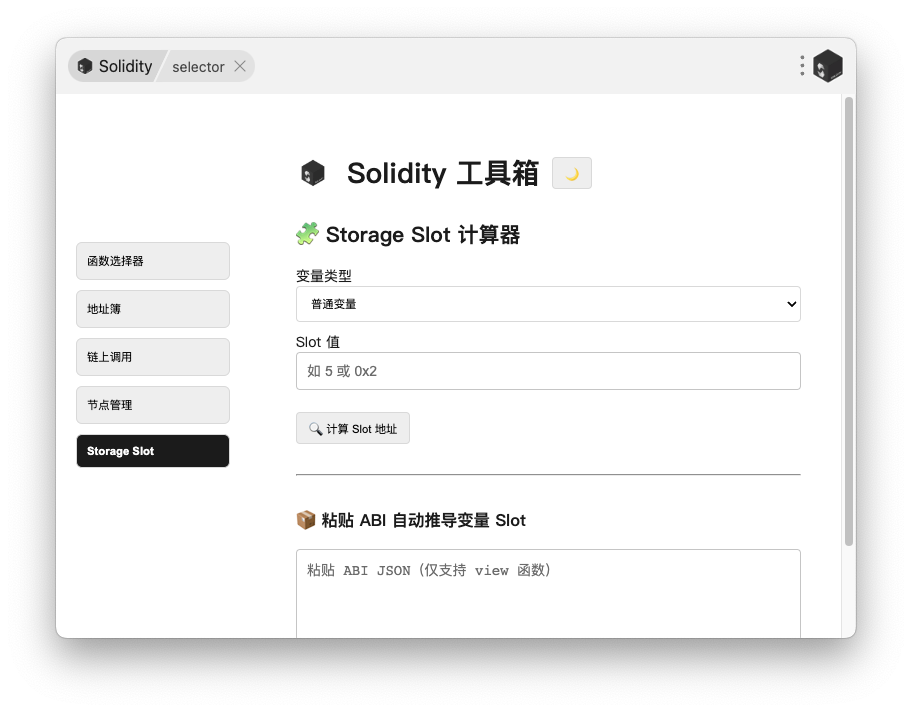The height and width of the screenshot is (712, 912).
Task: Close the selector tab with the X
Action: pyautogui.click(x=240, y=67)
